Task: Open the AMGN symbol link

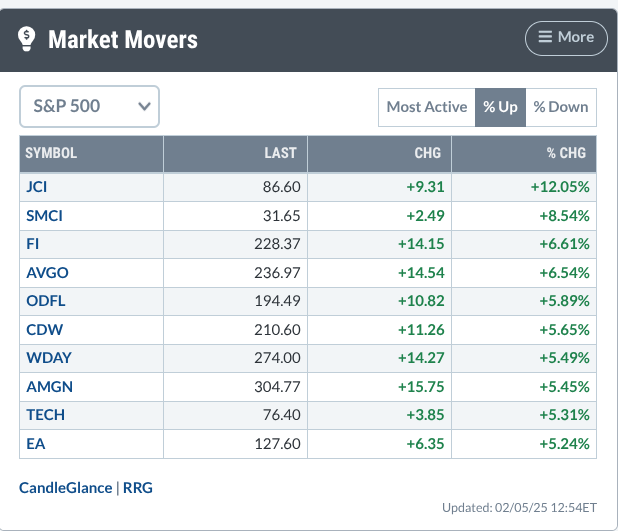Action: coord(50,387)
